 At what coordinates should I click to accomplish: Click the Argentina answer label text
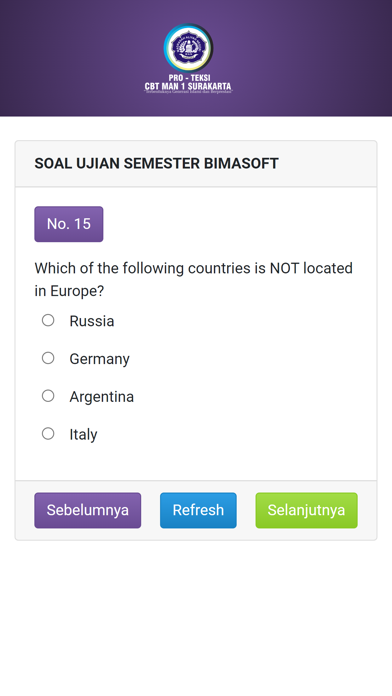pos(101,396)
